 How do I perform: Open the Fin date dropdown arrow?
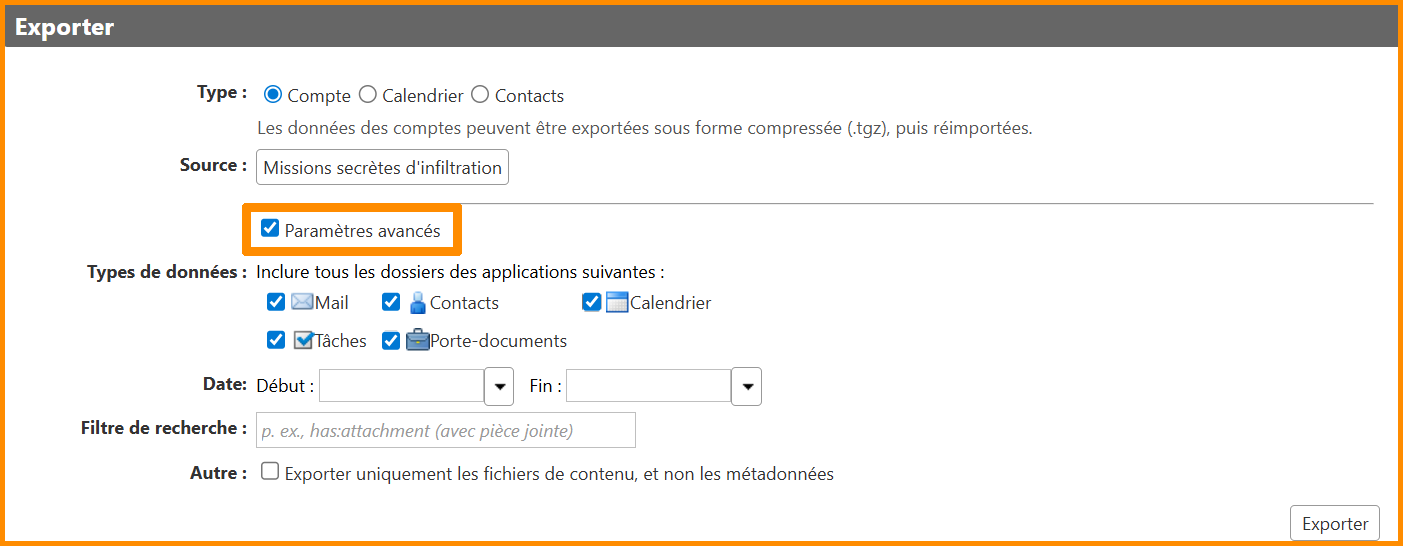point(746,386)
